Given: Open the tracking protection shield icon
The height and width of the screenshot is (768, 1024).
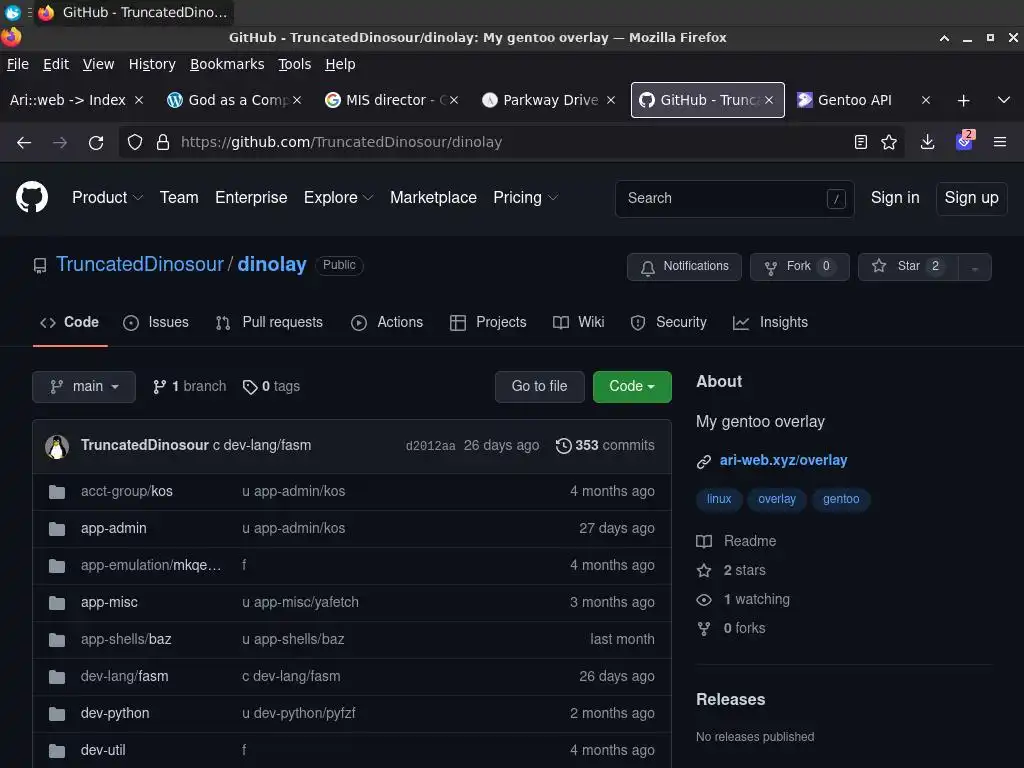Looking at the screenshot, I should click(135, 142).
